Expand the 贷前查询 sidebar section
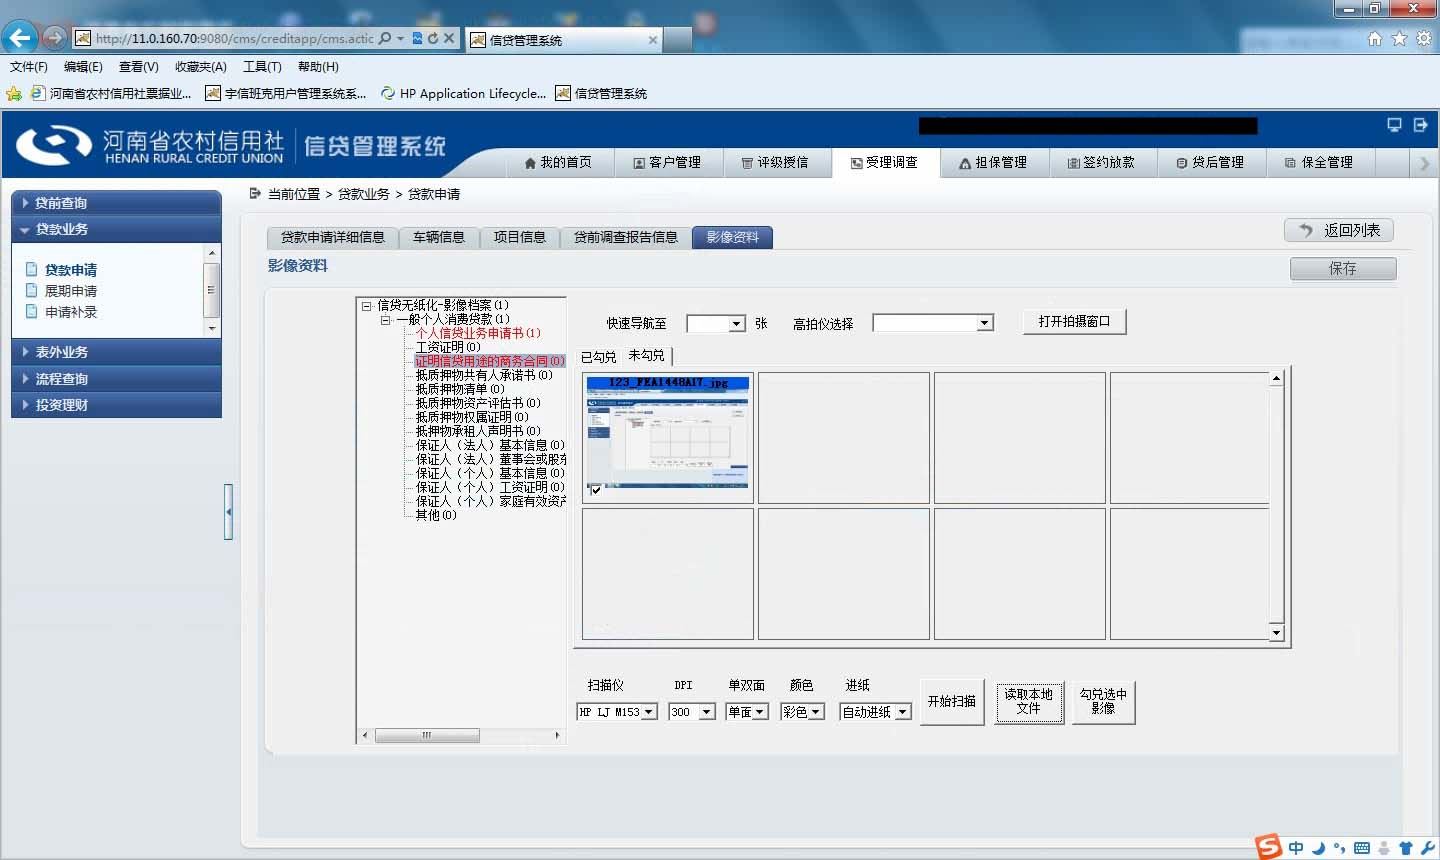Viewport: 1440px width, 860px height. [116, 203]
